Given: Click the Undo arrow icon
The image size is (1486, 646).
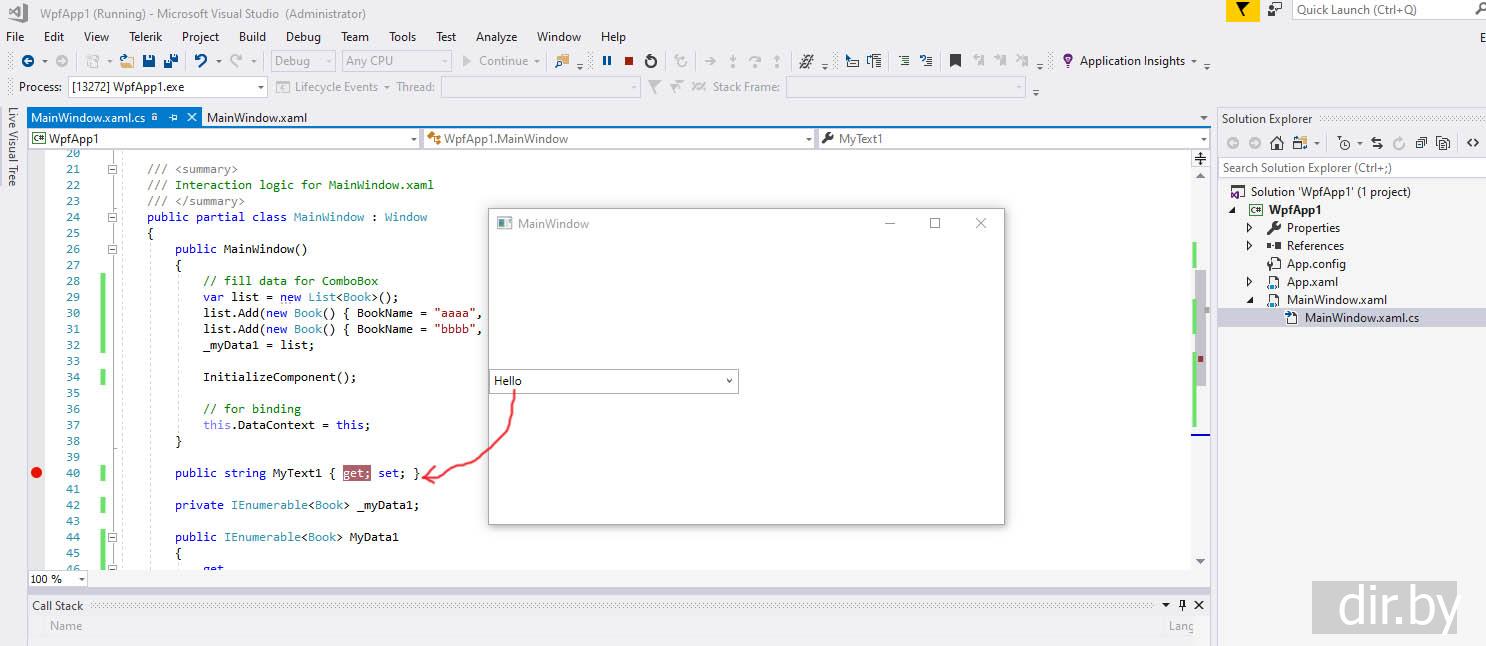Looking at the screenshot, I should click(x=201, y=61).
